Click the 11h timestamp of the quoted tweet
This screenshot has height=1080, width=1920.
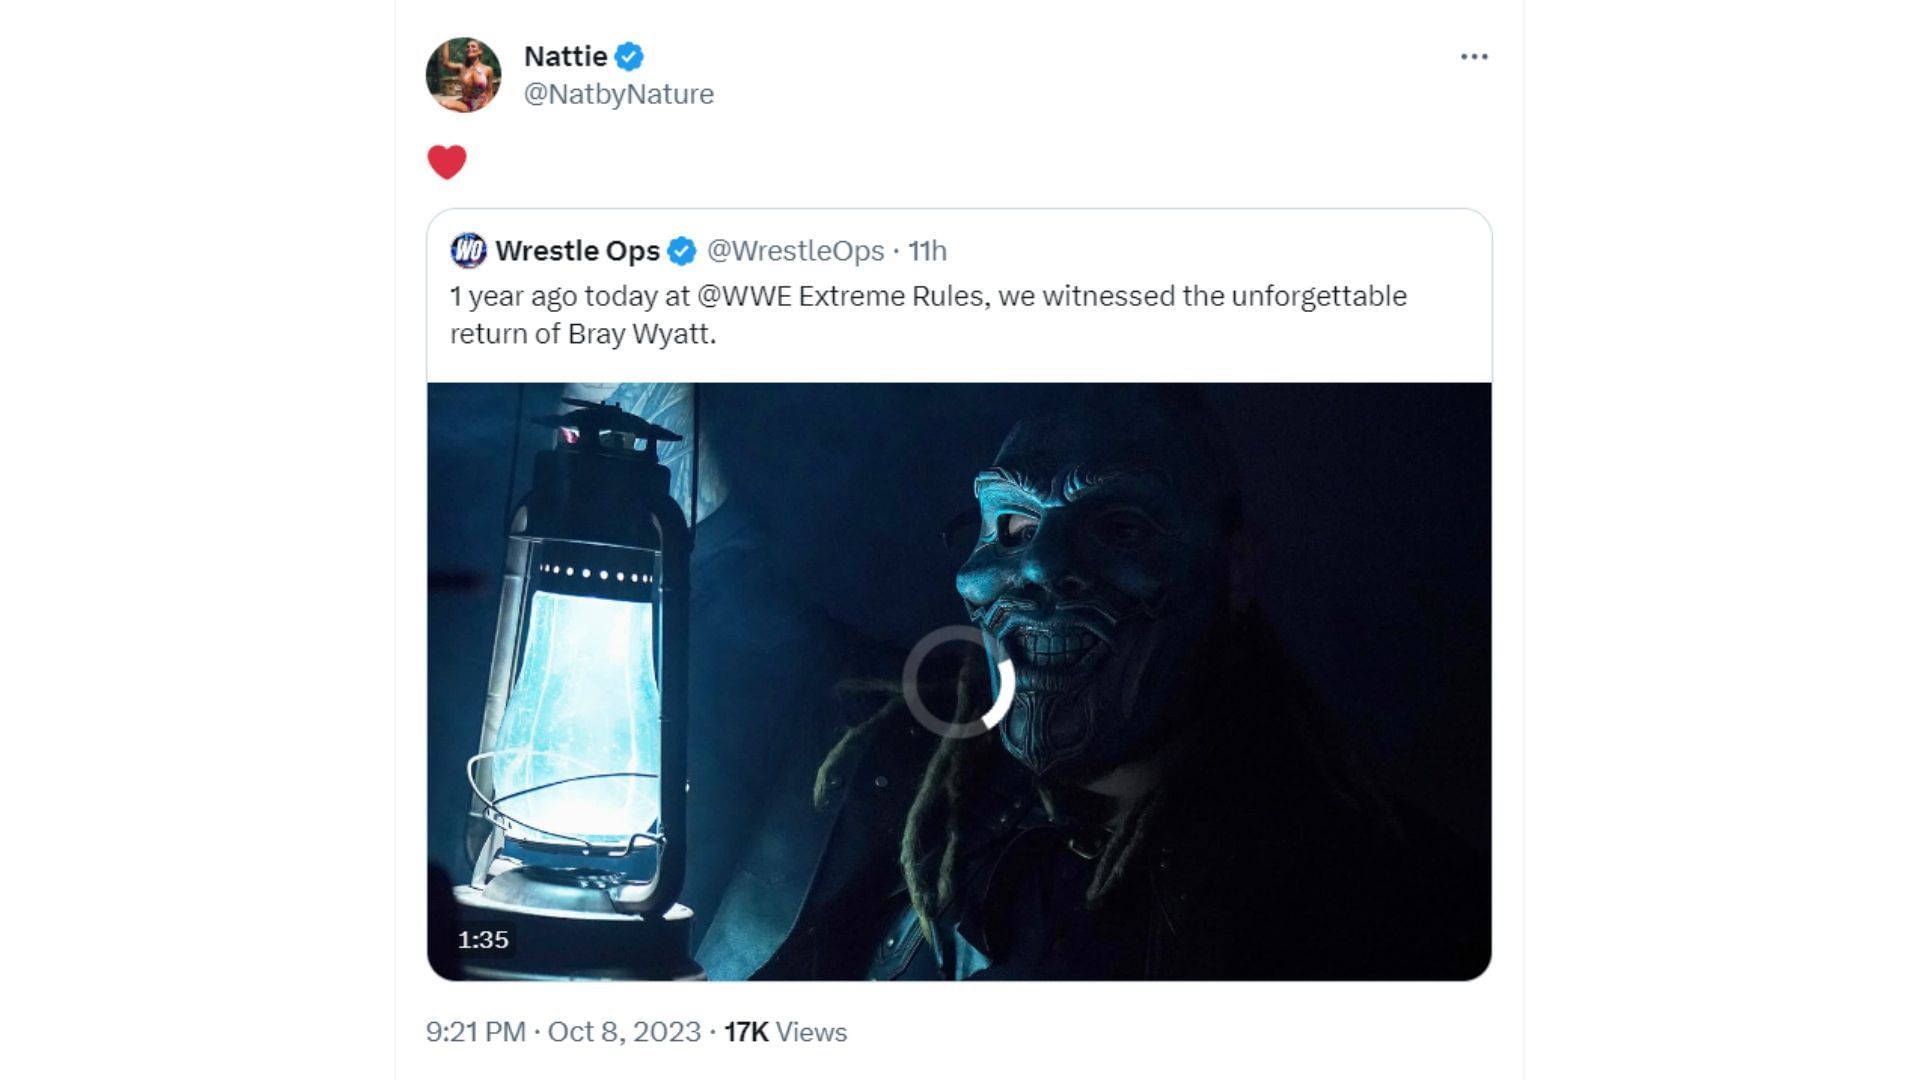927,251
